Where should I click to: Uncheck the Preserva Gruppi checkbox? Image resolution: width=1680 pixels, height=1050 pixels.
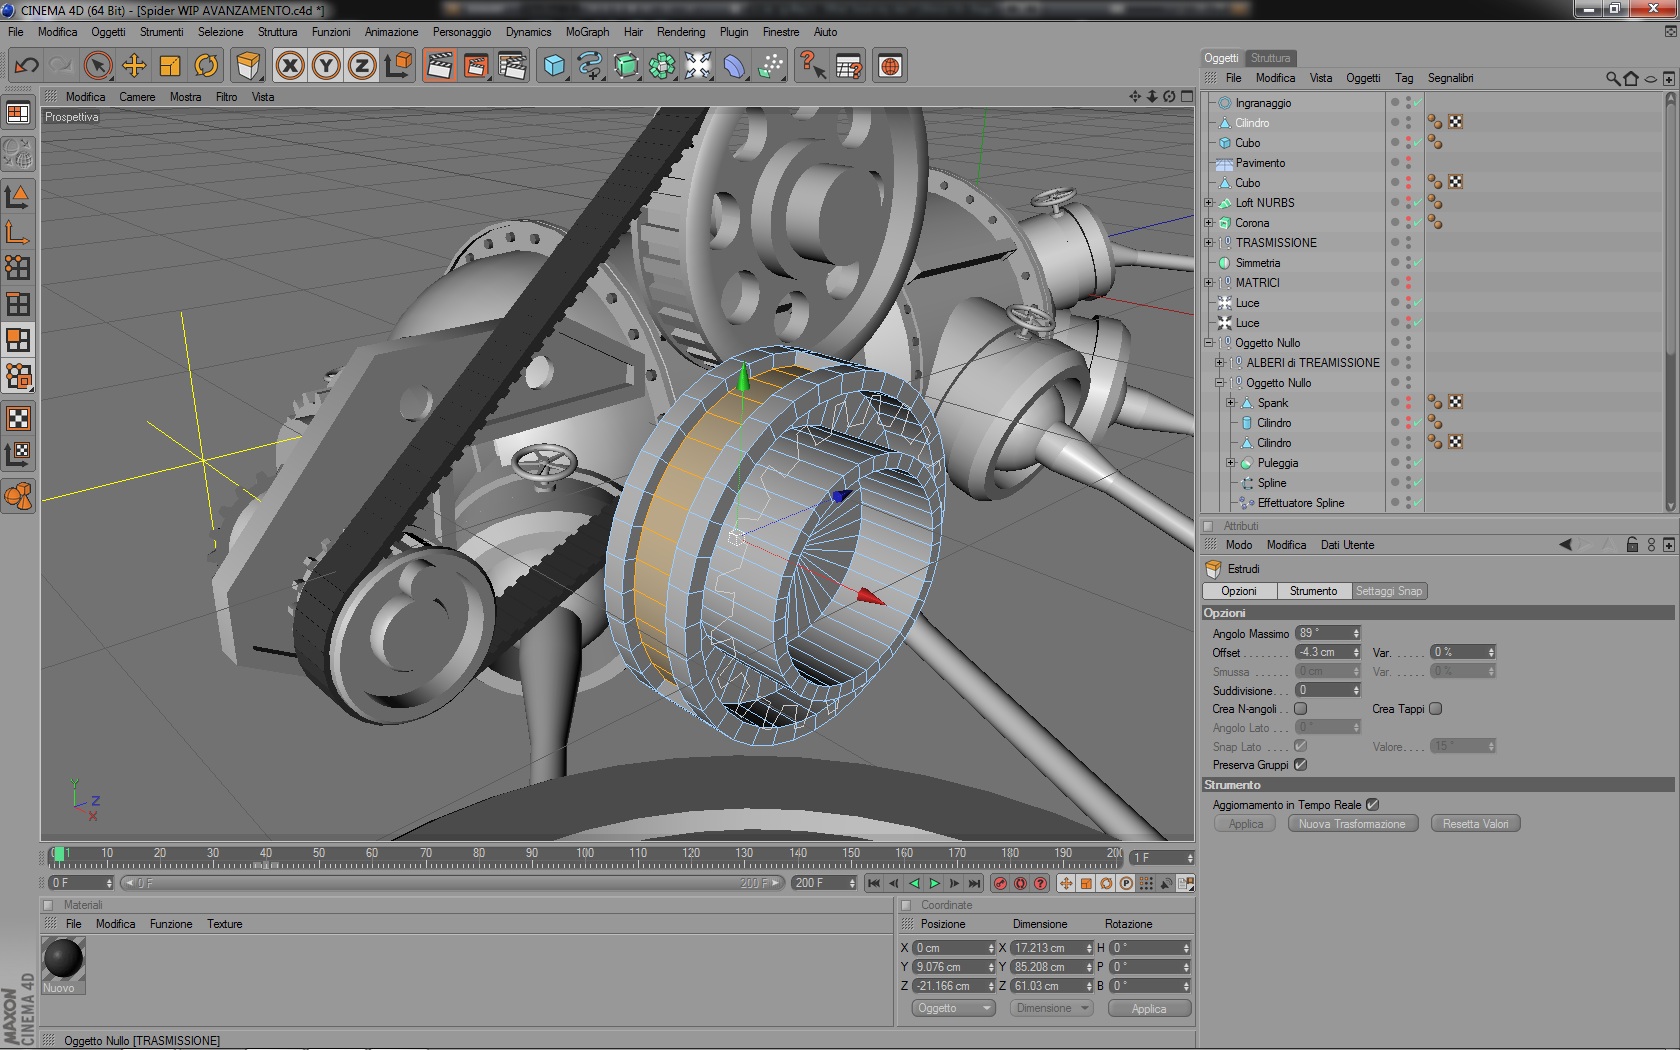coord(1301,765)
